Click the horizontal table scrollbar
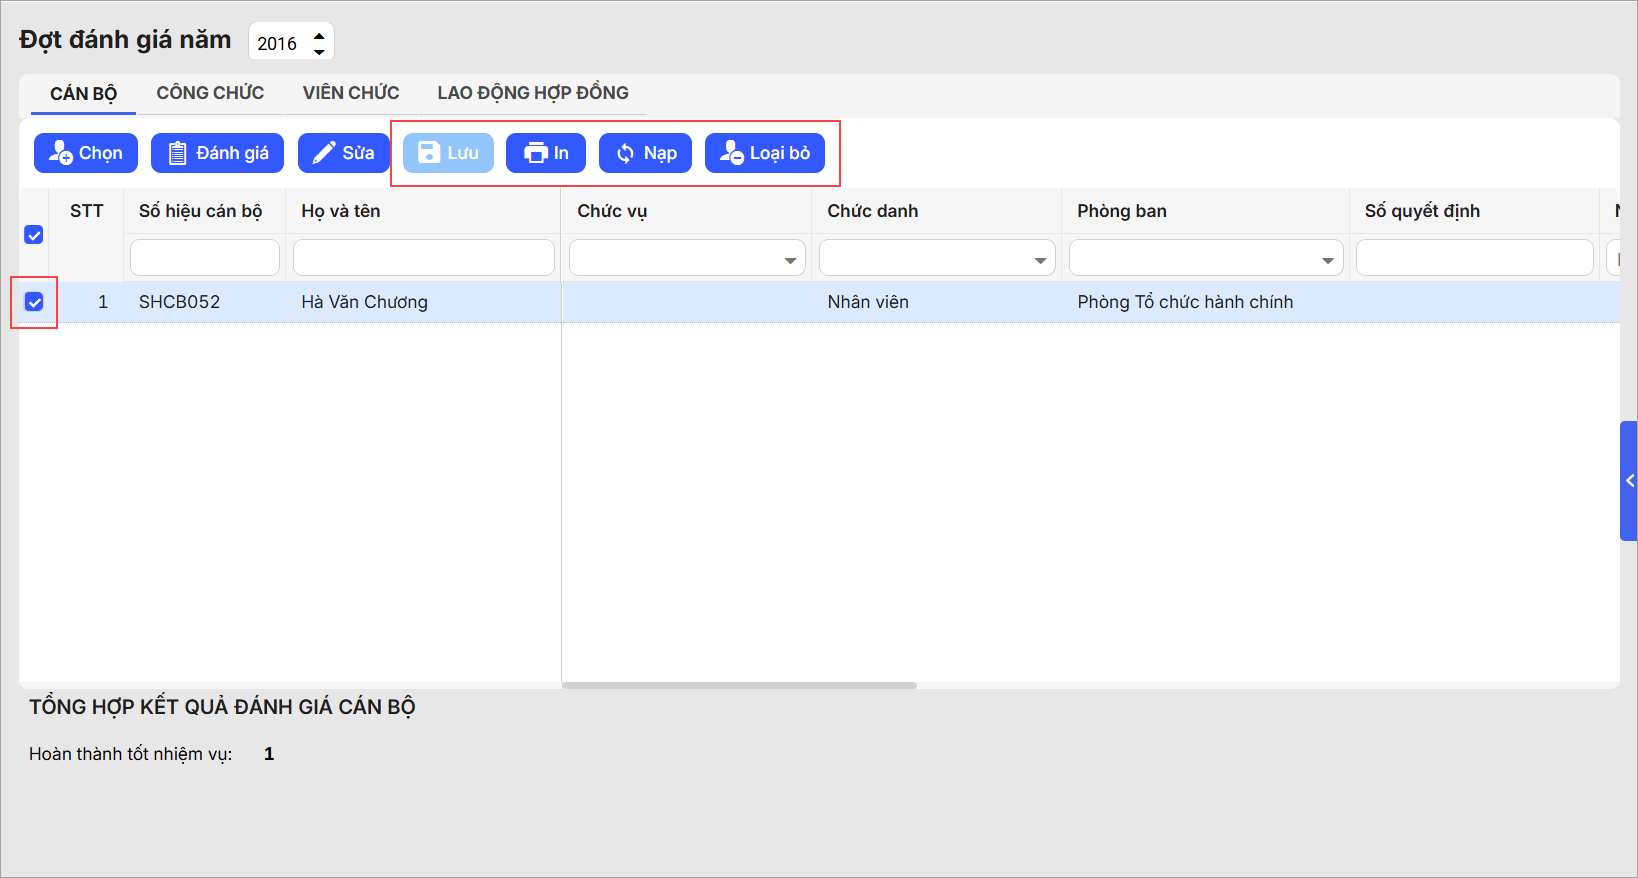Screen dimensions: 1638x878 pos(739,685)
